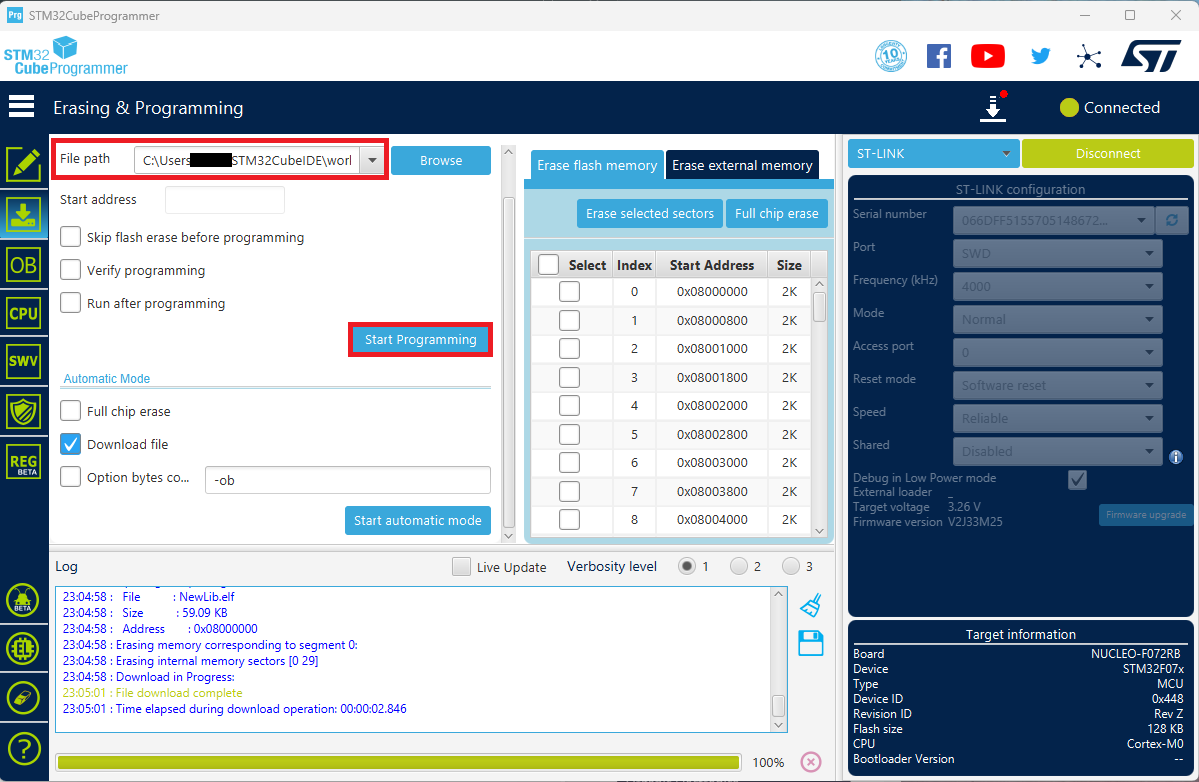
Task: Switch to Erase external memory tab
Action: 742,165
